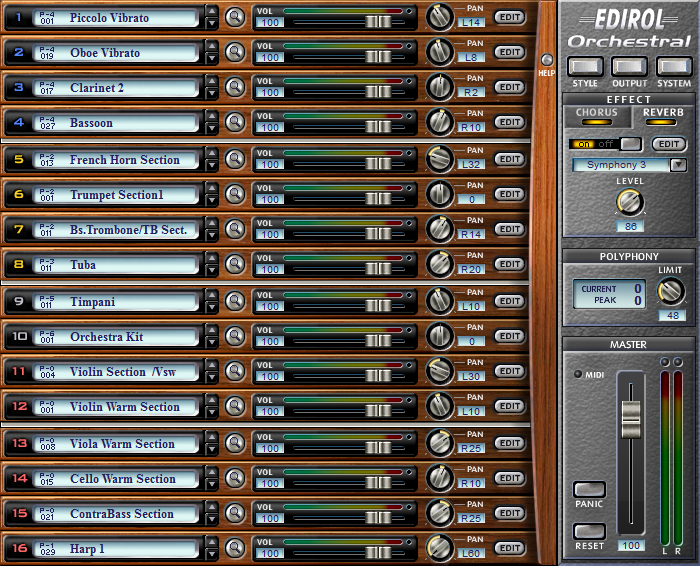The image size is (700, 566).
Task: Click the preset stepper arrows for Bassoon
Action: pos(212,122)
